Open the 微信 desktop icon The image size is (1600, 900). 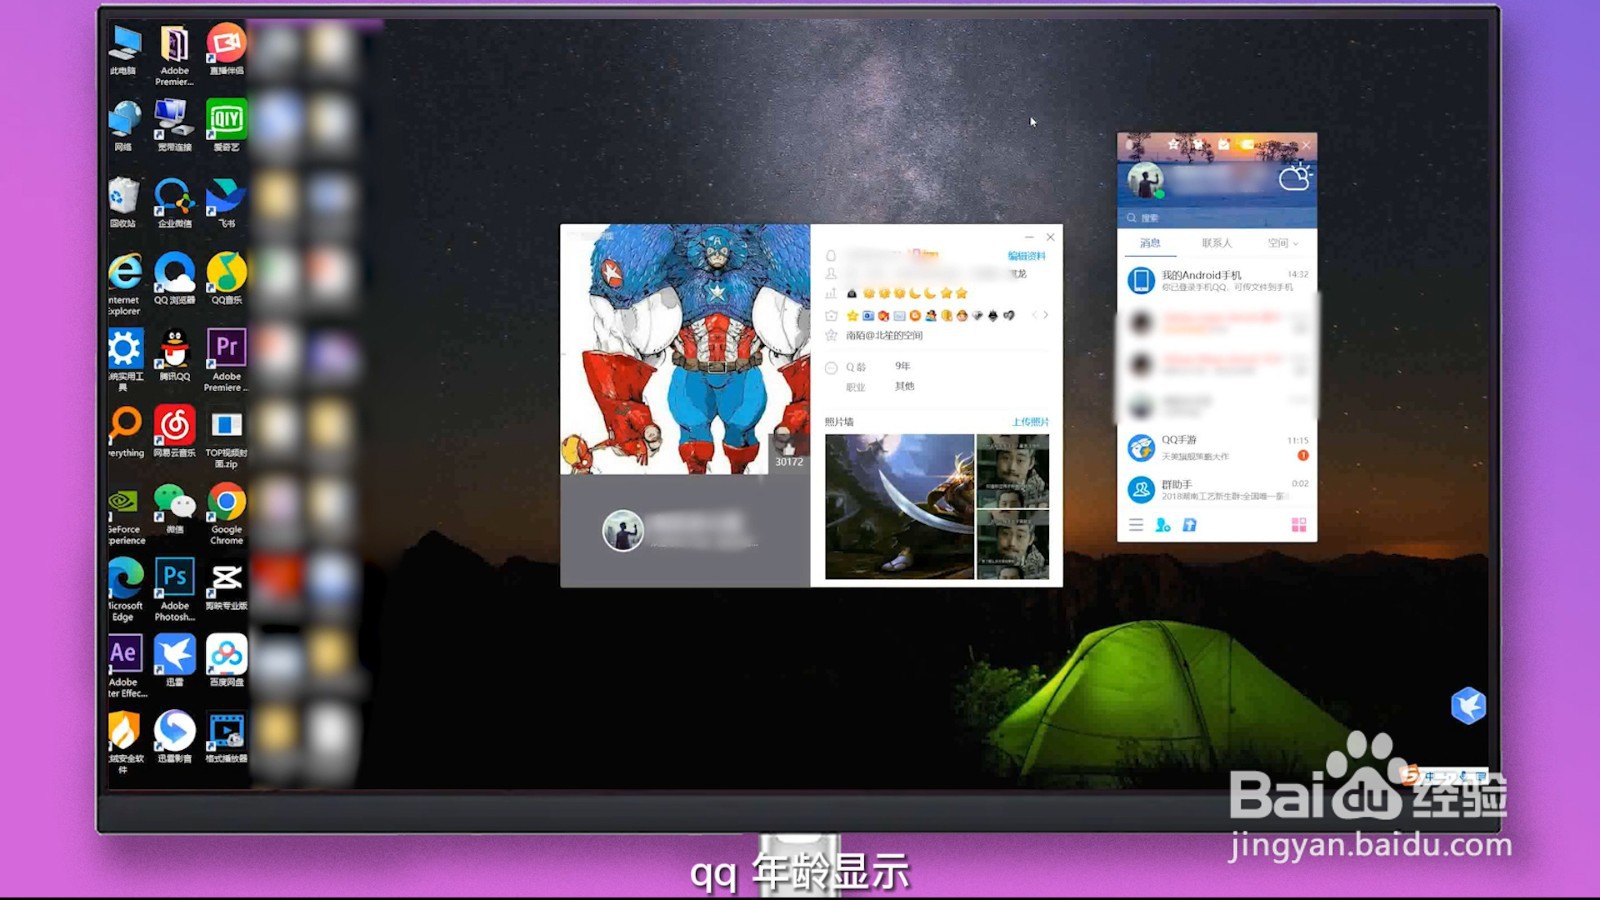pos(174,509)
